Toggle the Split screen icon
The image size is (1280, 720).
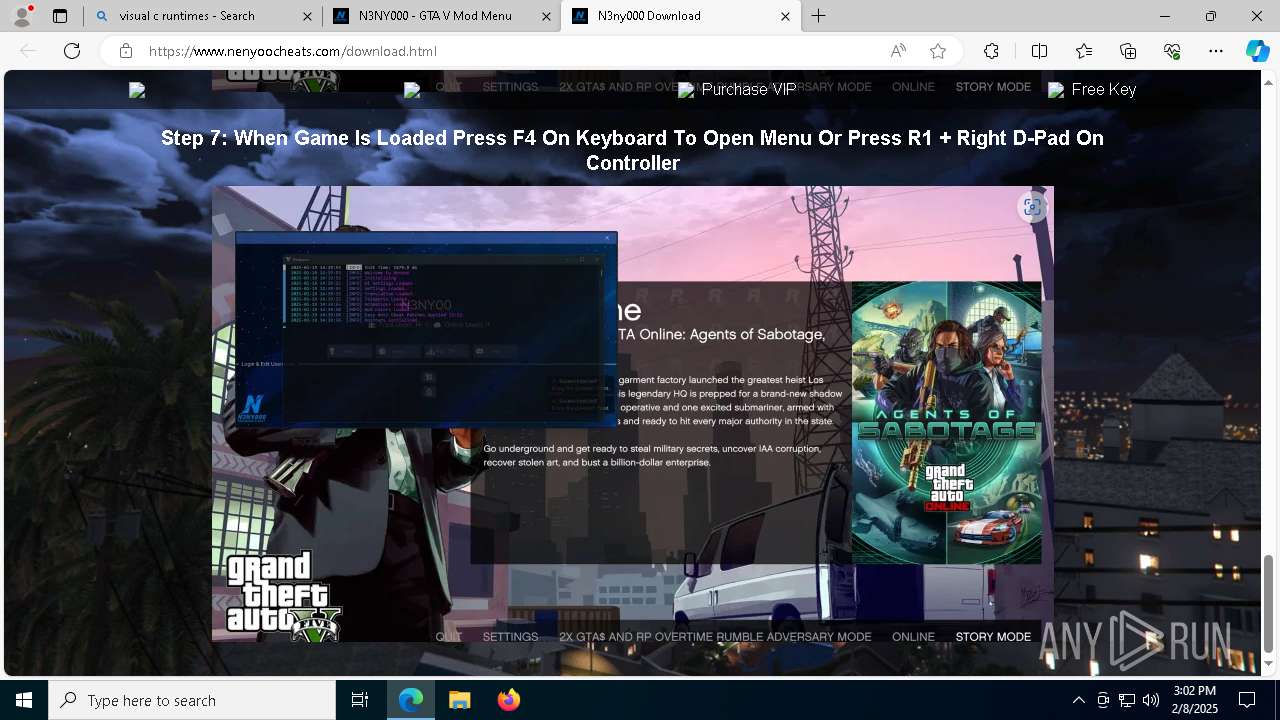click(x=1039, y=51)
